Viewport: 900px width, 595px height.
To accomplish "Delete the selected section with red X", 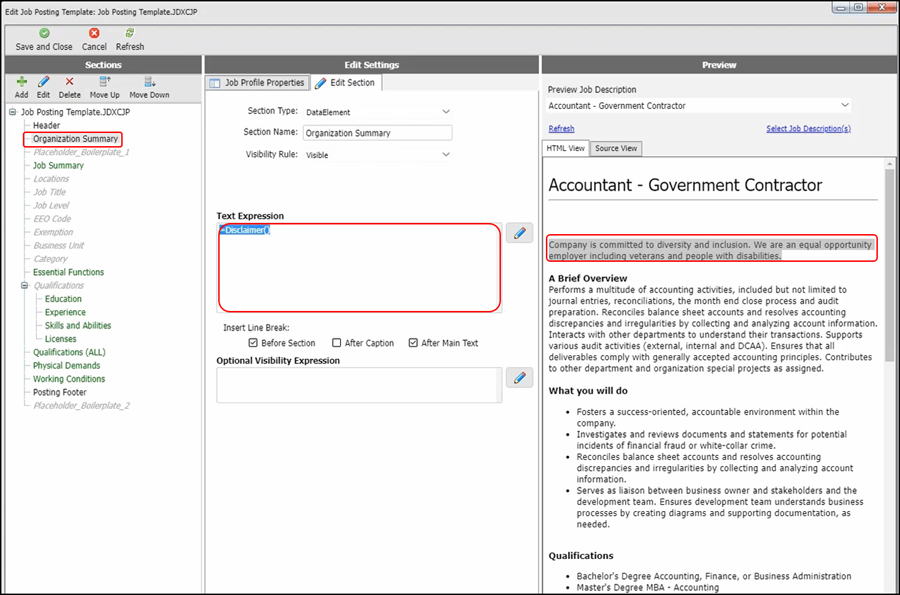I will pyautogui.click(x=69, y=82).
